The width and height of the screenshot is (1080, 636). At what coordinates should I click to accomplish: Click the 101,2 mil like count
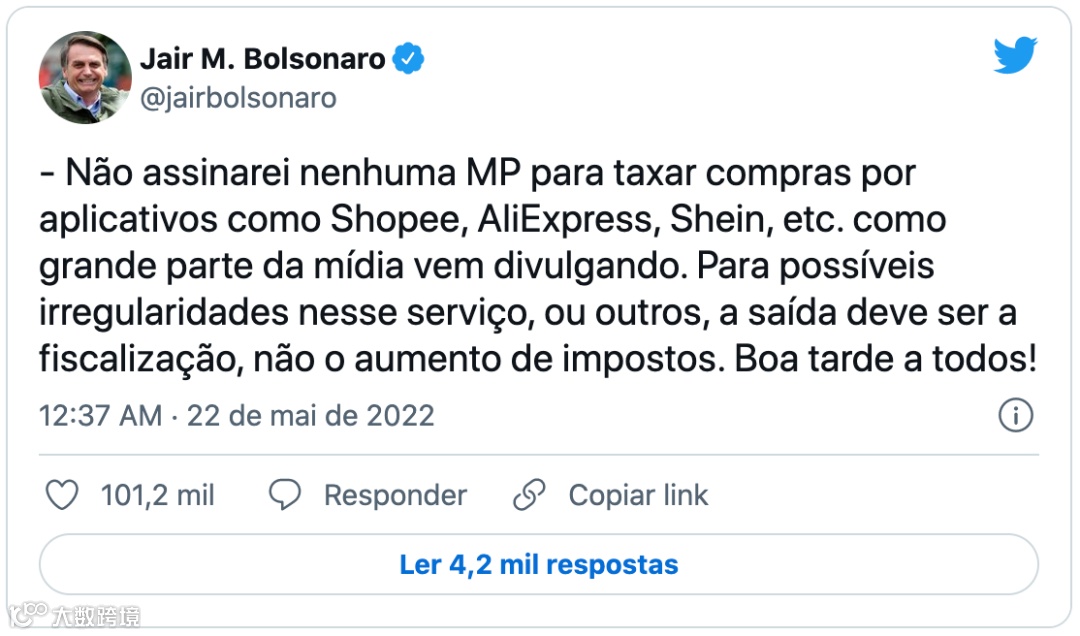click(x=157, y=495)
